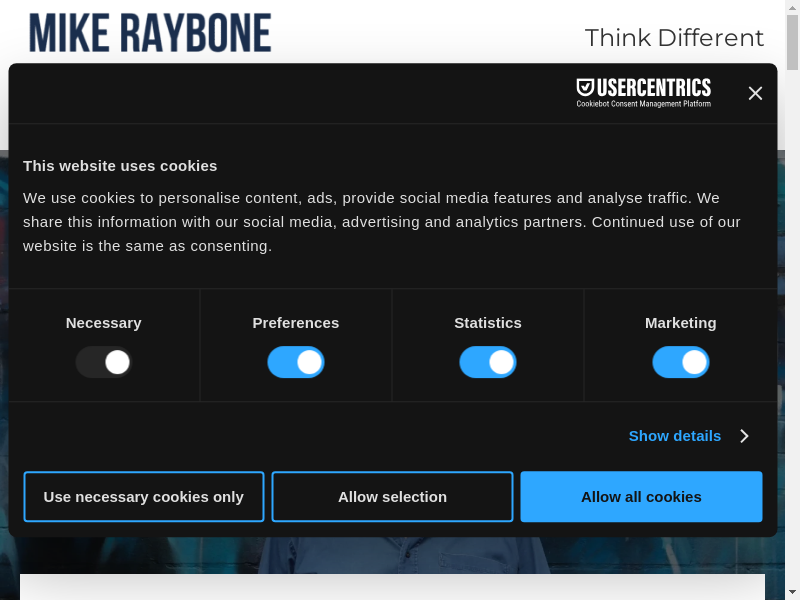Accept with Allow all cookies button
The image size is (800, 600).
(641, 497)
